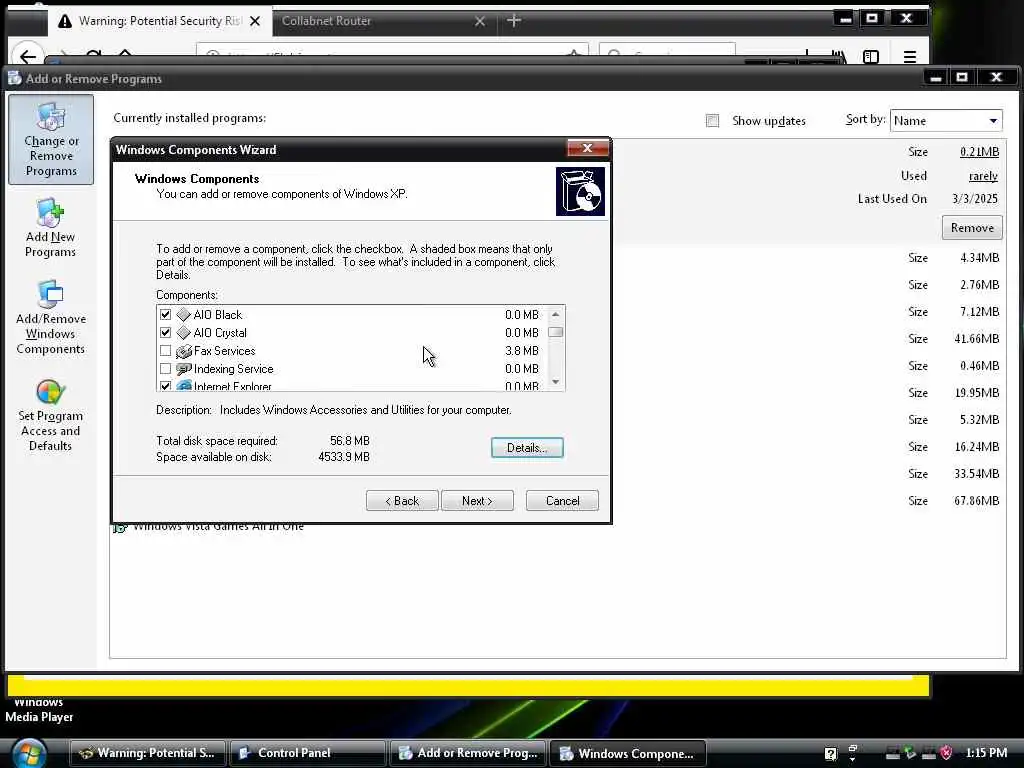This screenshot has height=768, width=1024.
Task: Click the warning icon on Firefox tab
Action: click(x=65, y=22)
